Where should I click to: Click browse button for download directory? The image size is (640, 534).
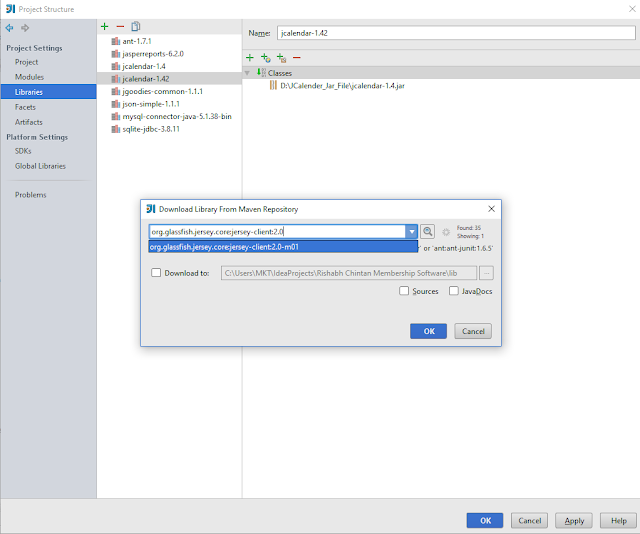[x=486, y=273]
